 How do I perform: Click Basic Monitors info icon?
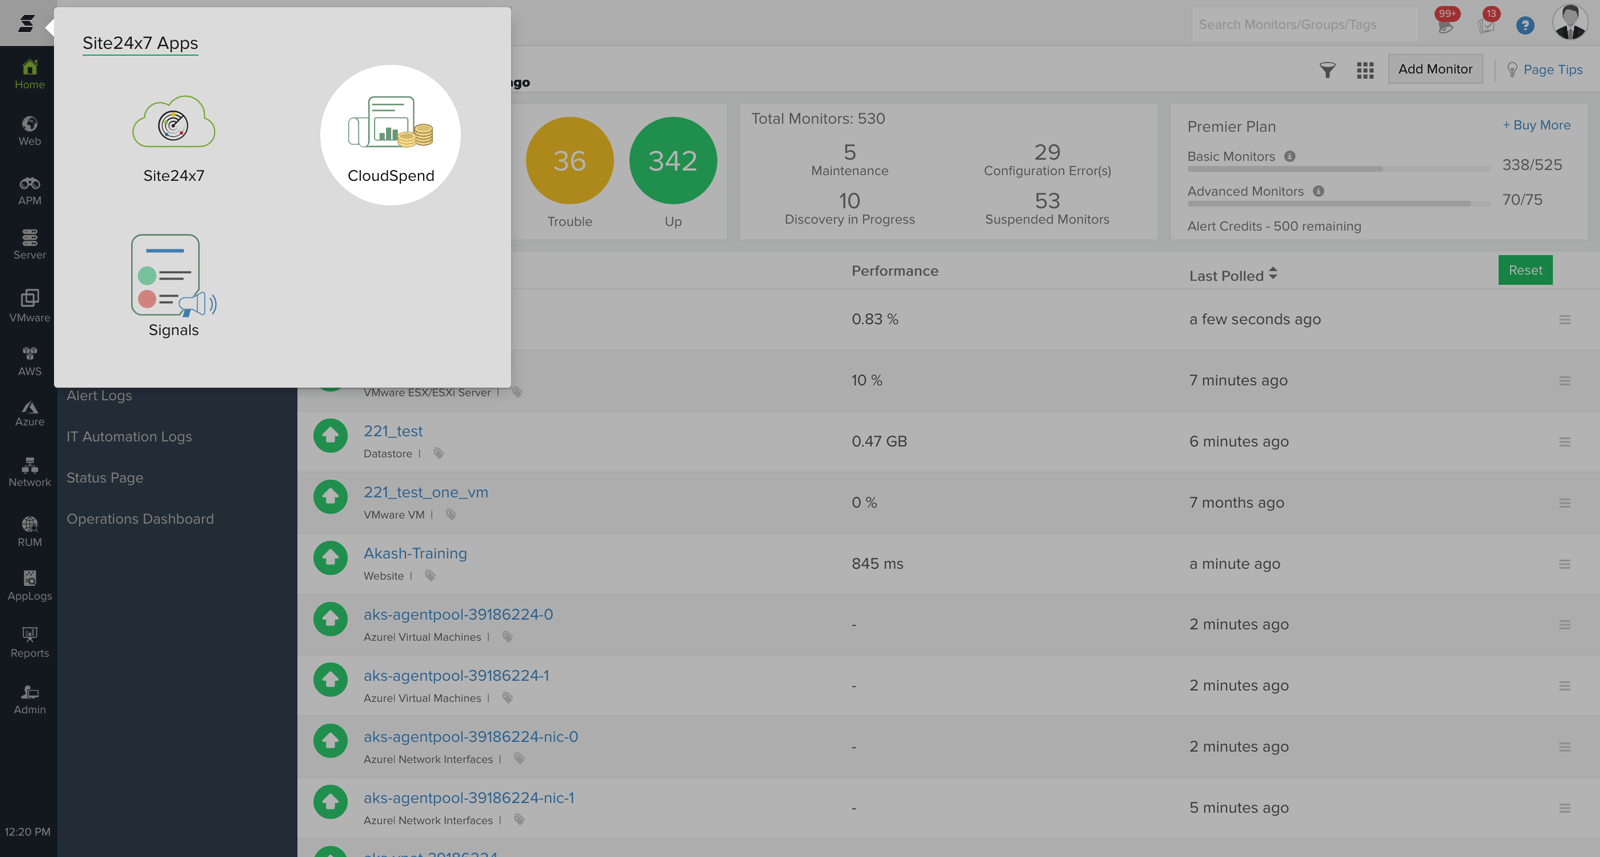coord(1290,156)
